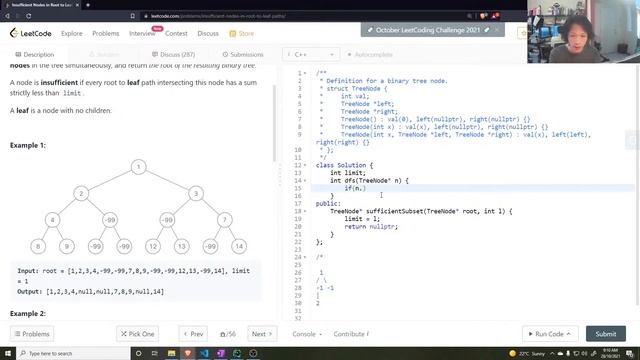The image size is (640, 360).
Task: Click the tree diagram in Example 1
Action: point(139,207)
